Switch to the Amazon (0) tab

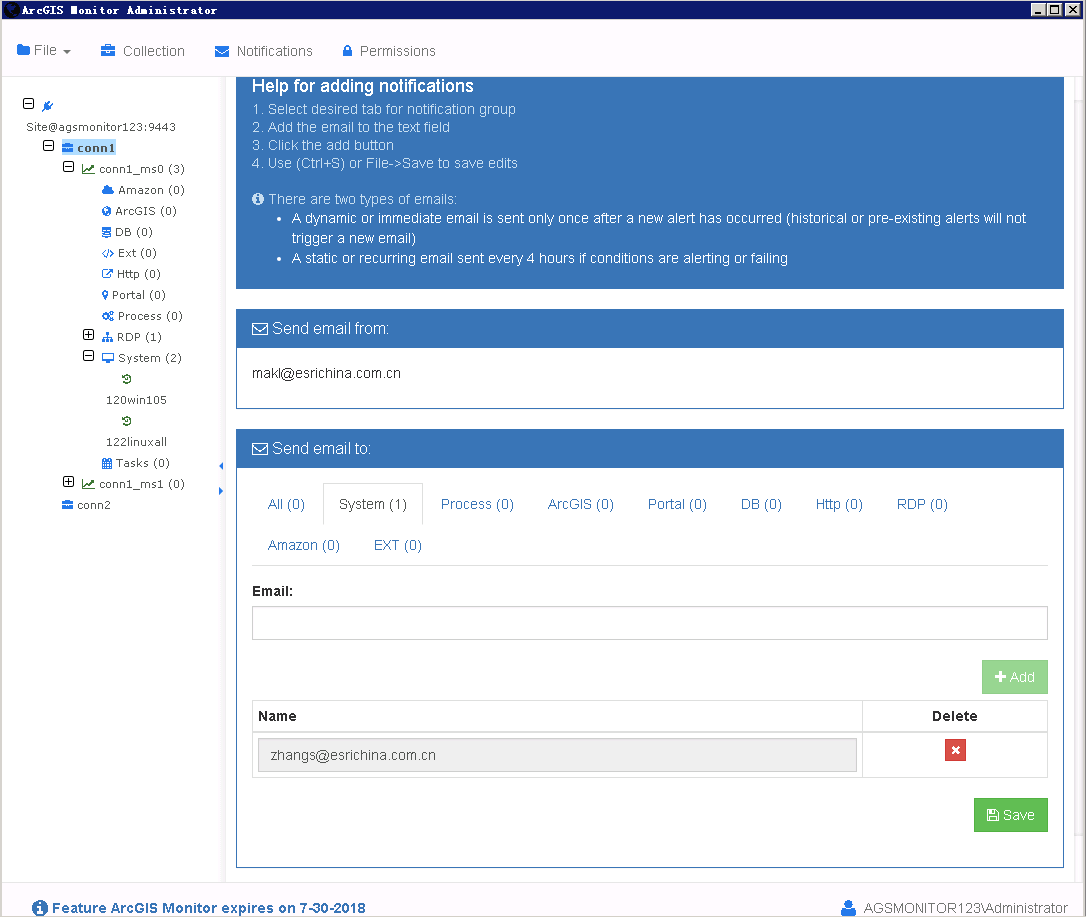pos(303,545)
